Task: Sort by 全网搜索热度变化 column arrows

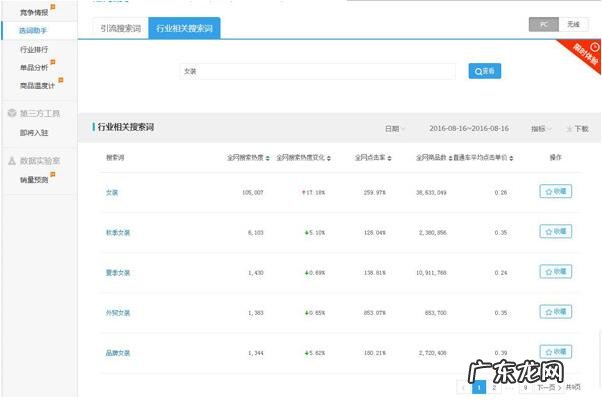Action: 329,158
